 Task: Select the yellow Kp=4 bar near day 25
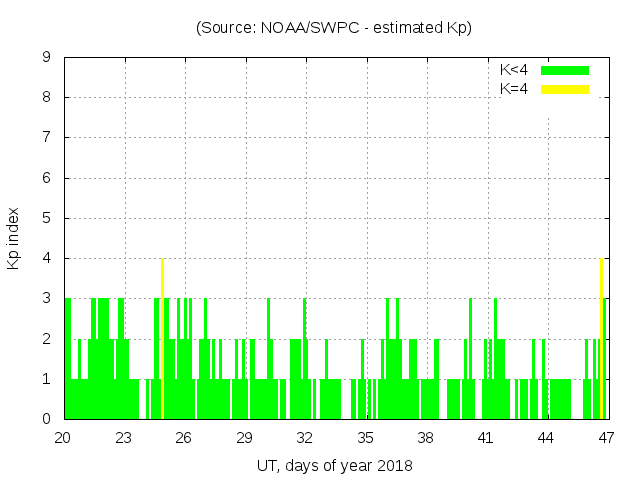162,338
